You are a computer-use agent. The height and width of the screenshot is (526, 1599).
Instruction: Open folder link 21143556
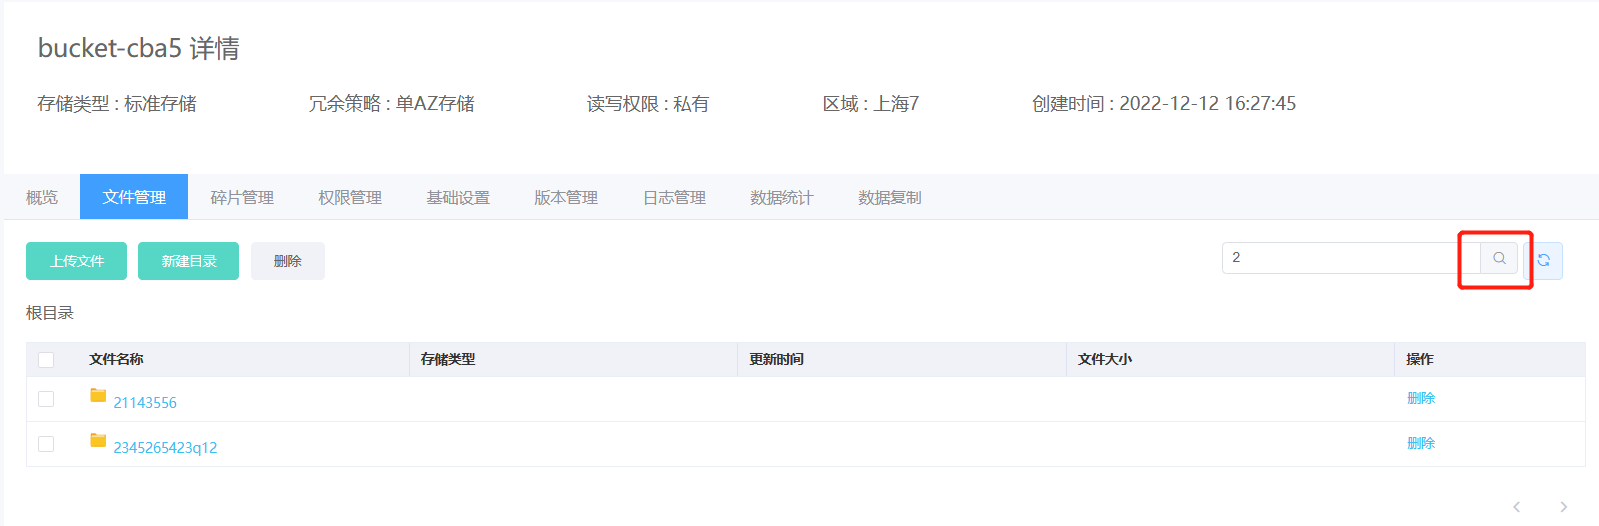[145, 402]
